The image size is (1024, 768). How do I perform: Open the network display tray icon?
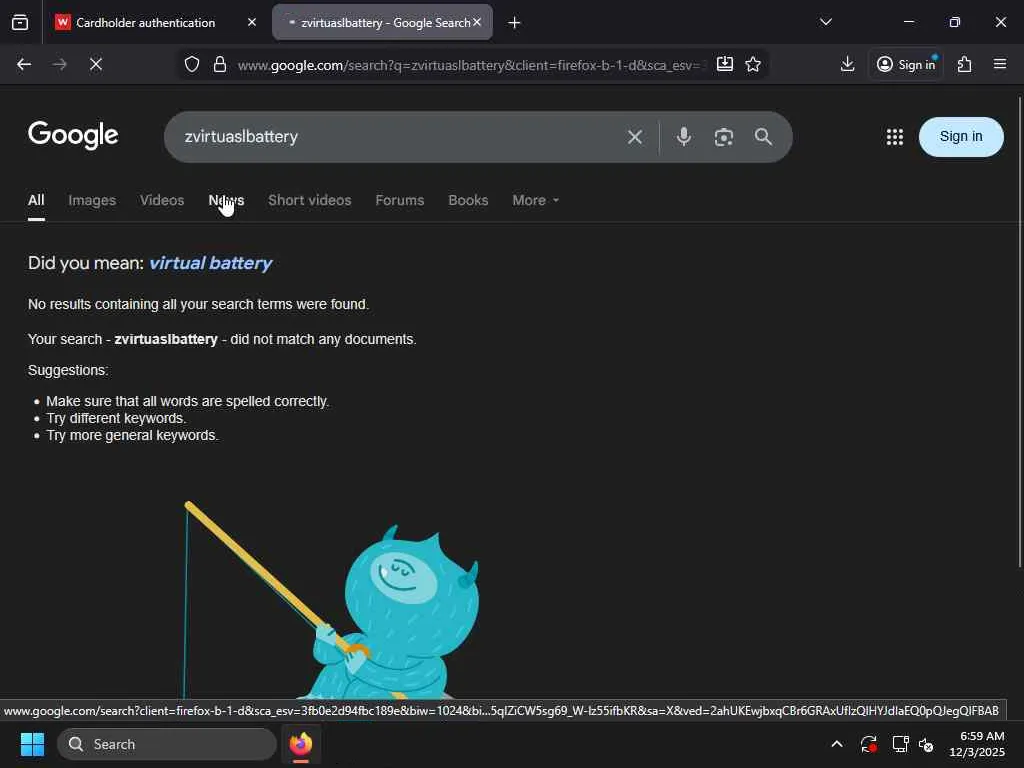[x=900, y=744]
